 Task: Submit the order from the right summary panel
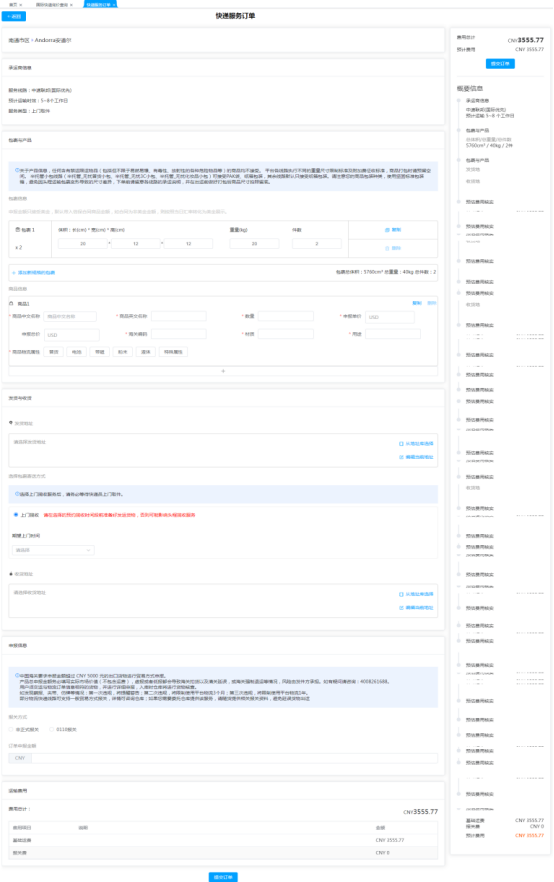pos(500,64)
